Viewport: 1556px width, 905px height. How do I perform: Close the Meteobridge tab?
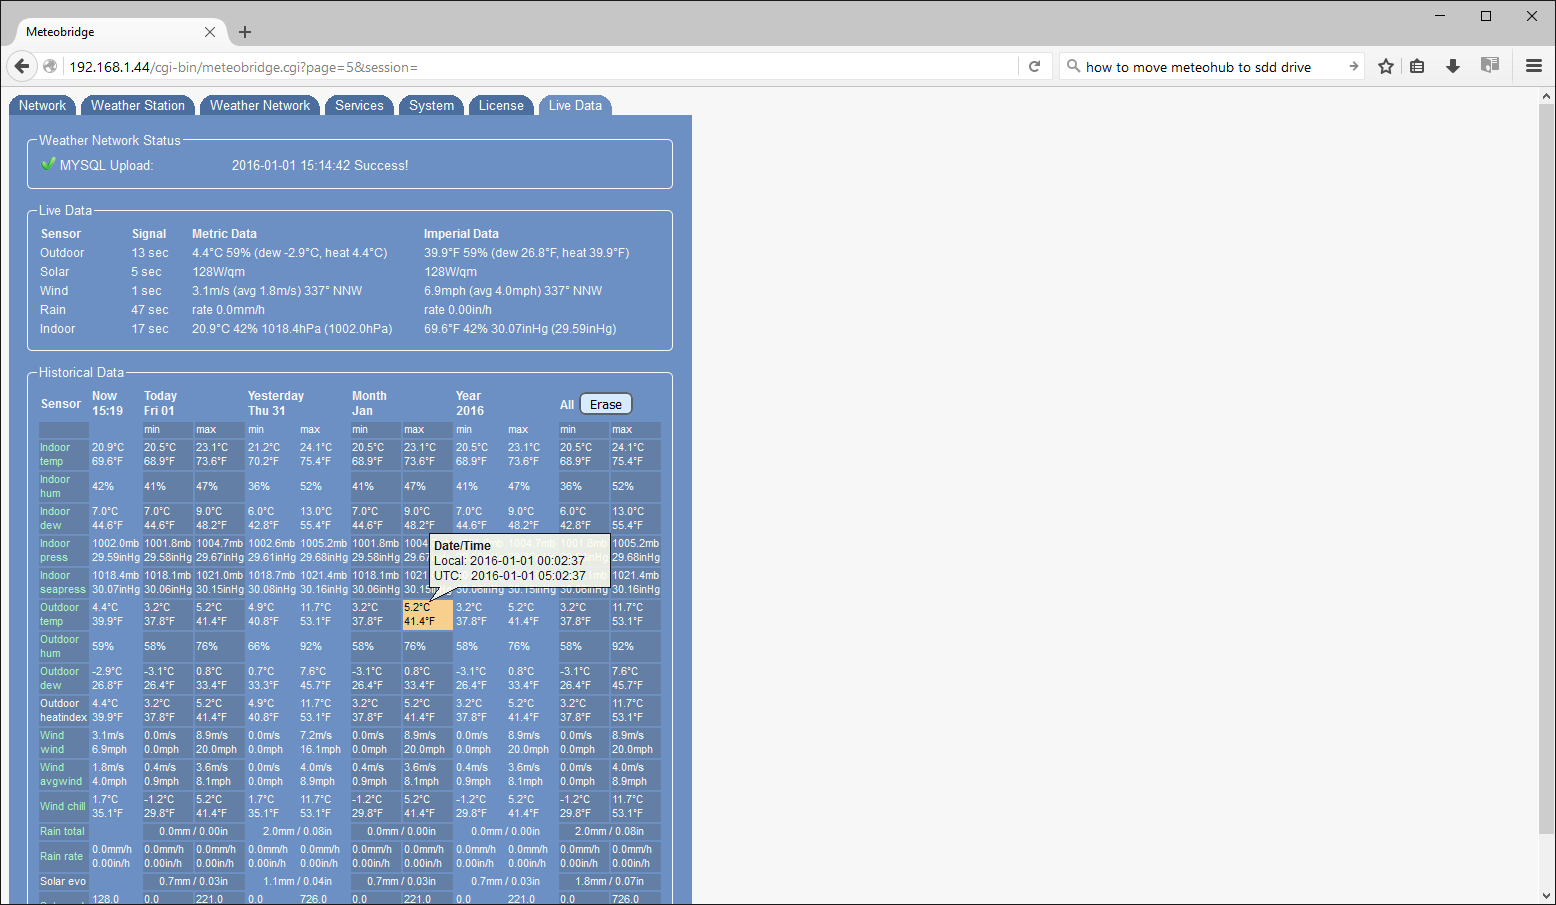coord(210,32)
